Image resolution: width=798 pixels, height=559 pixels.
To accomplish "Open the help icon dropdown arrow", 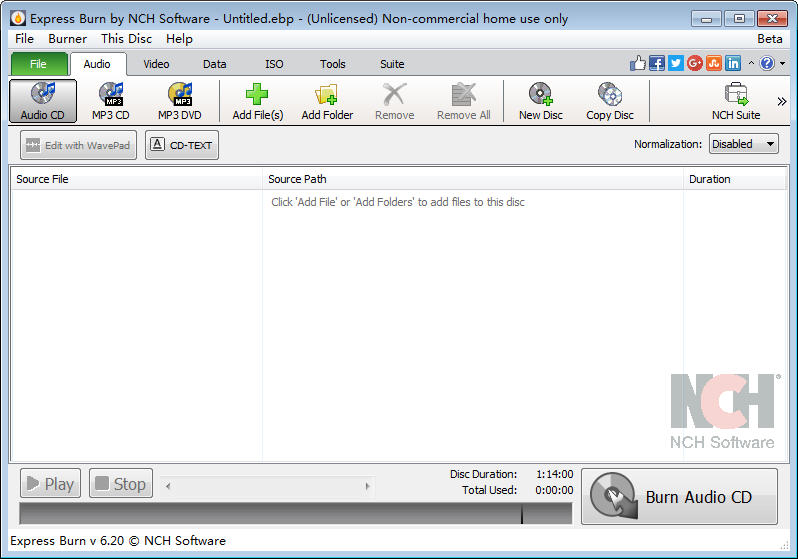I will coord(782,64).
